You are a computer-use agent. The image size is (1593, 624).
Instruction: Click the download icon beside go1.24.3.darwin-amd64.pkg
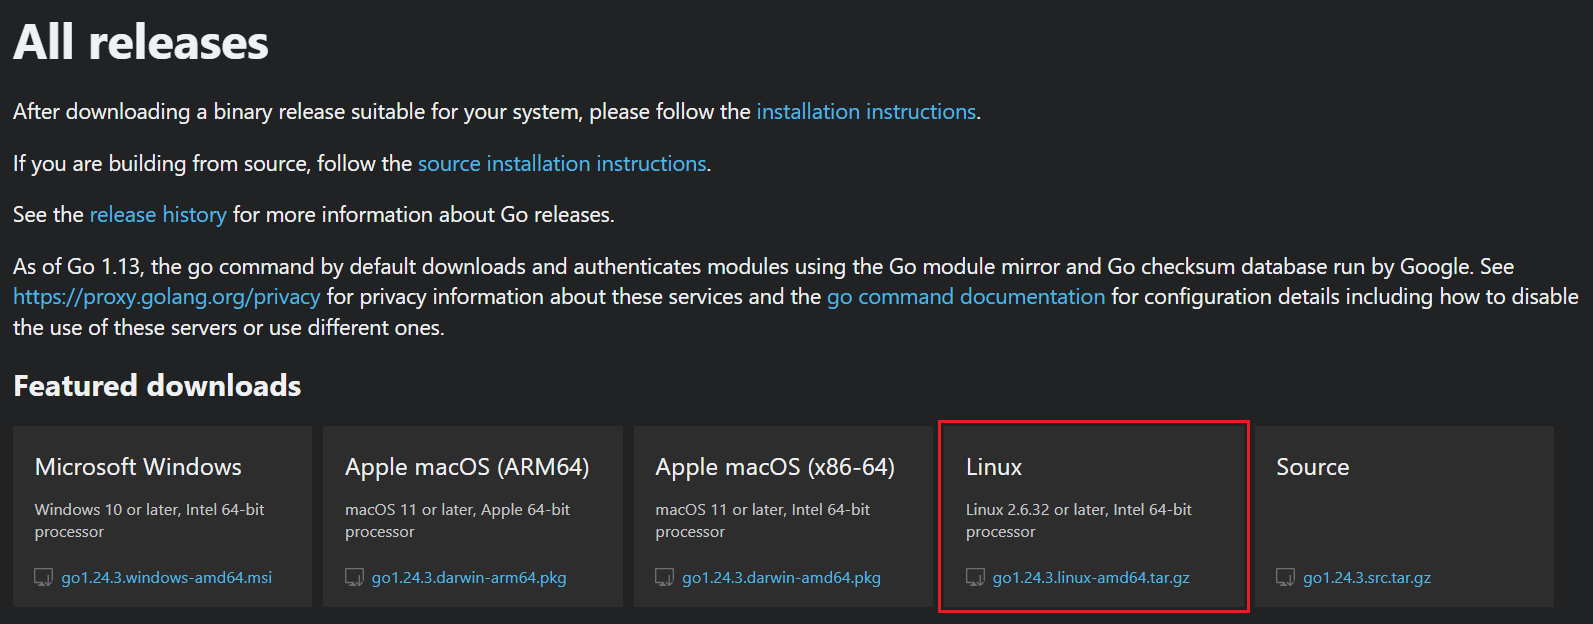[664, 578]
